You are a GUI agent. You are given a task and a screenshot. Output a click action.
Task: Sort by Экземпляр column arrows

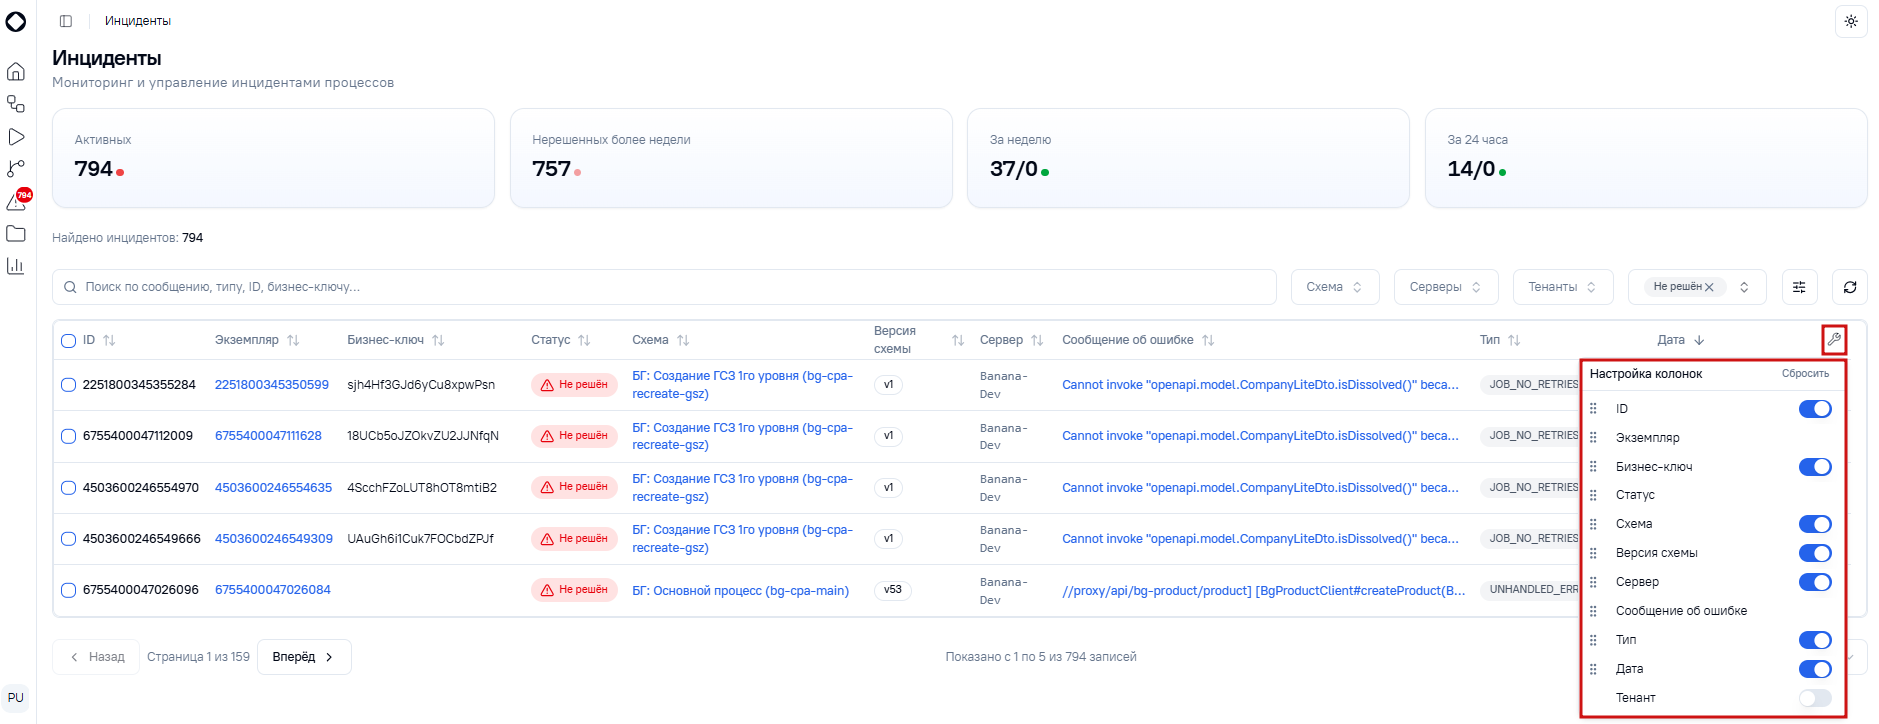(293, 341)
